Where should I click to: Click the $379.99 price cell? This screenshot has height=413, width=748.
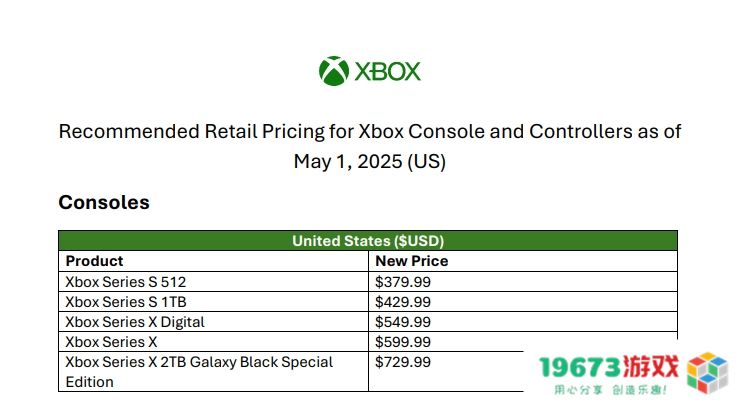pyautogui.click(x=523, y=282)
